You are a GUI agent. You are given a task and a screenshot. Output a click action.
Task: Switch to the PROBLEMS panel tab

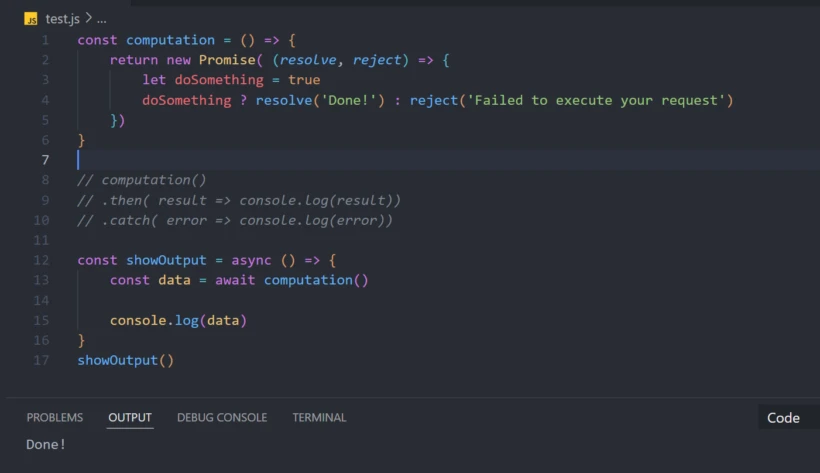point(55,417)
